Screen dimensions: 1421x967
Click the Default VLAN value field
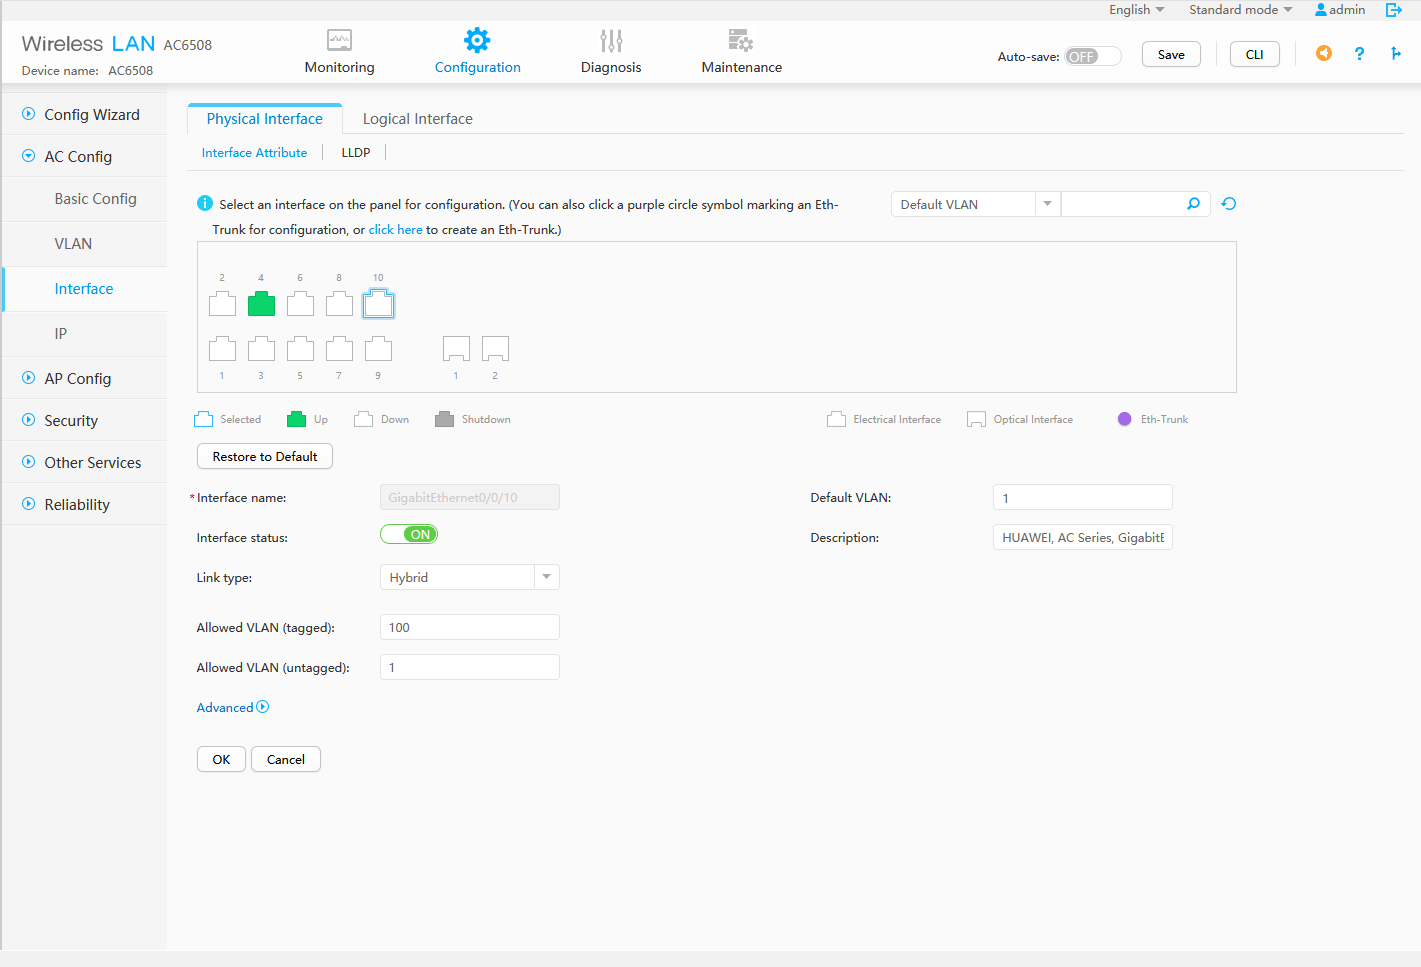point(1082,497)
